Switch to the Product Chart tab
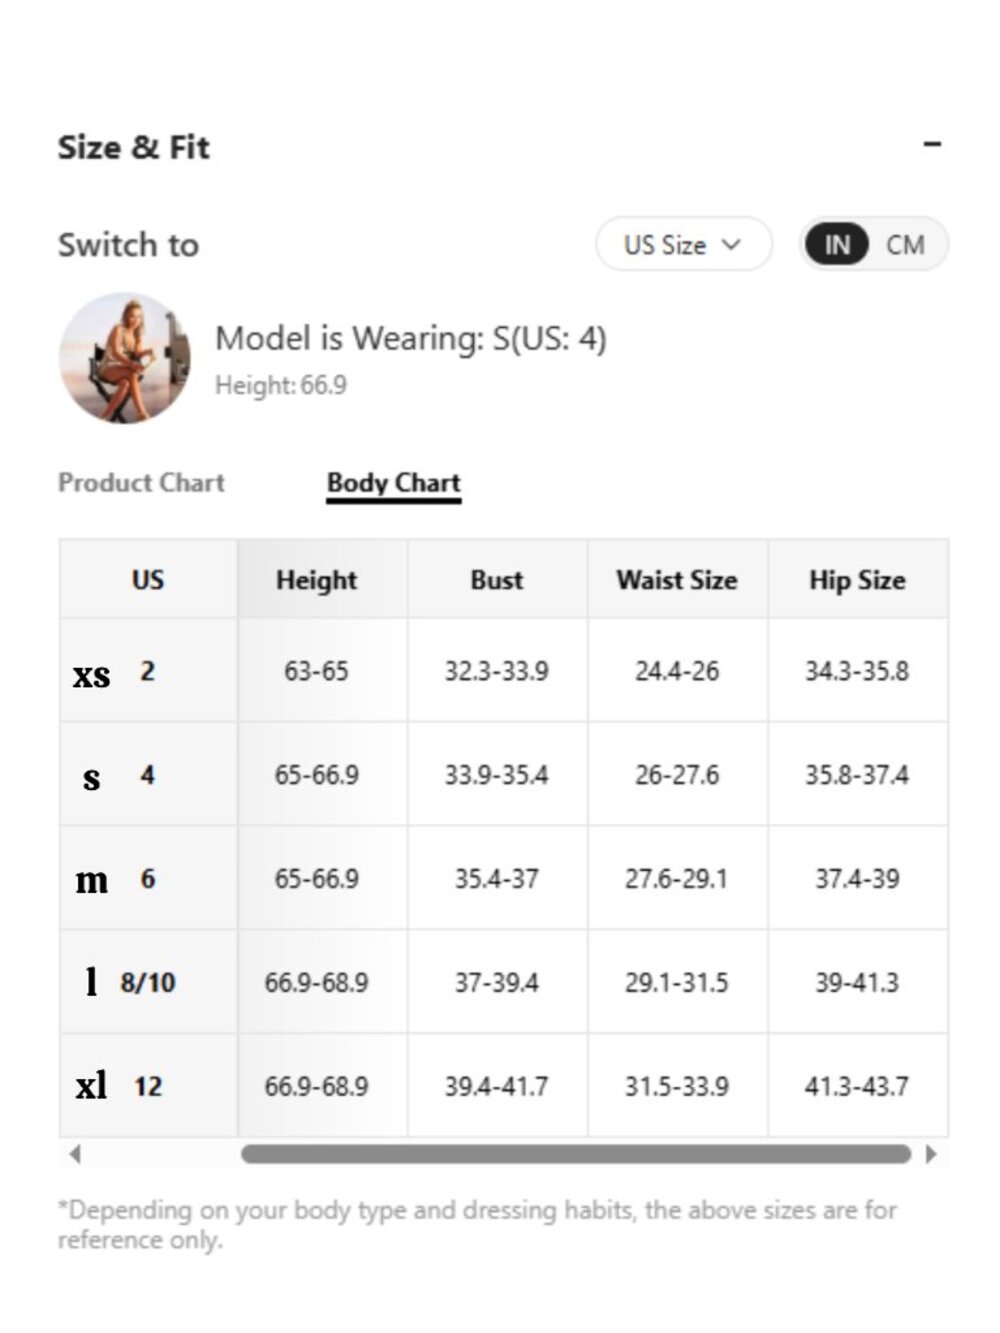 [141, 483]
